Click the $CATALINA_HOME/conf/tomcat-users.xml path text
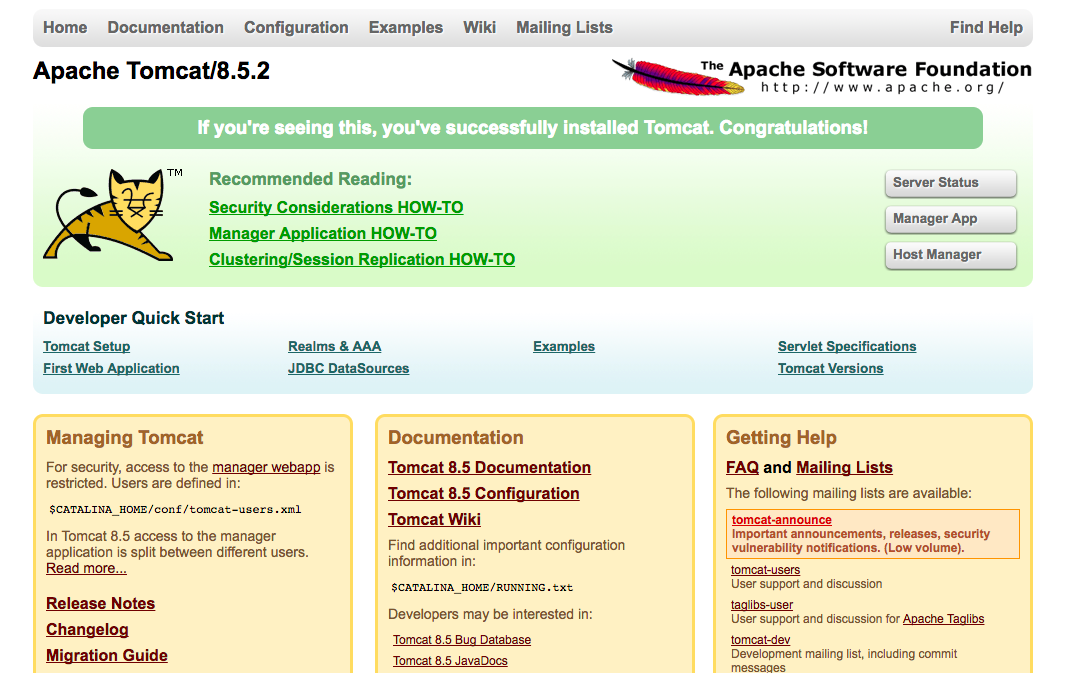 pyautogui.click(x=175, y=510)
